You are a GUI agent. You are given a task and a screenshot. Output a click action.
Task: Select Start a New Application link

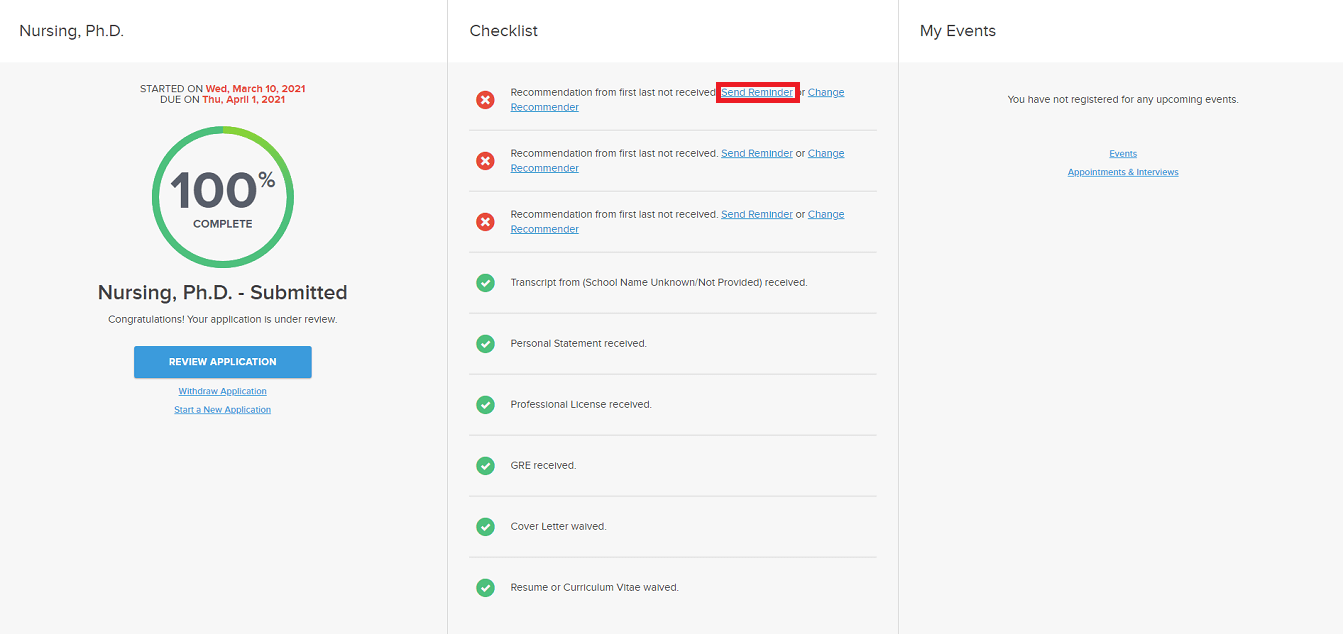[x=222, y=410]
